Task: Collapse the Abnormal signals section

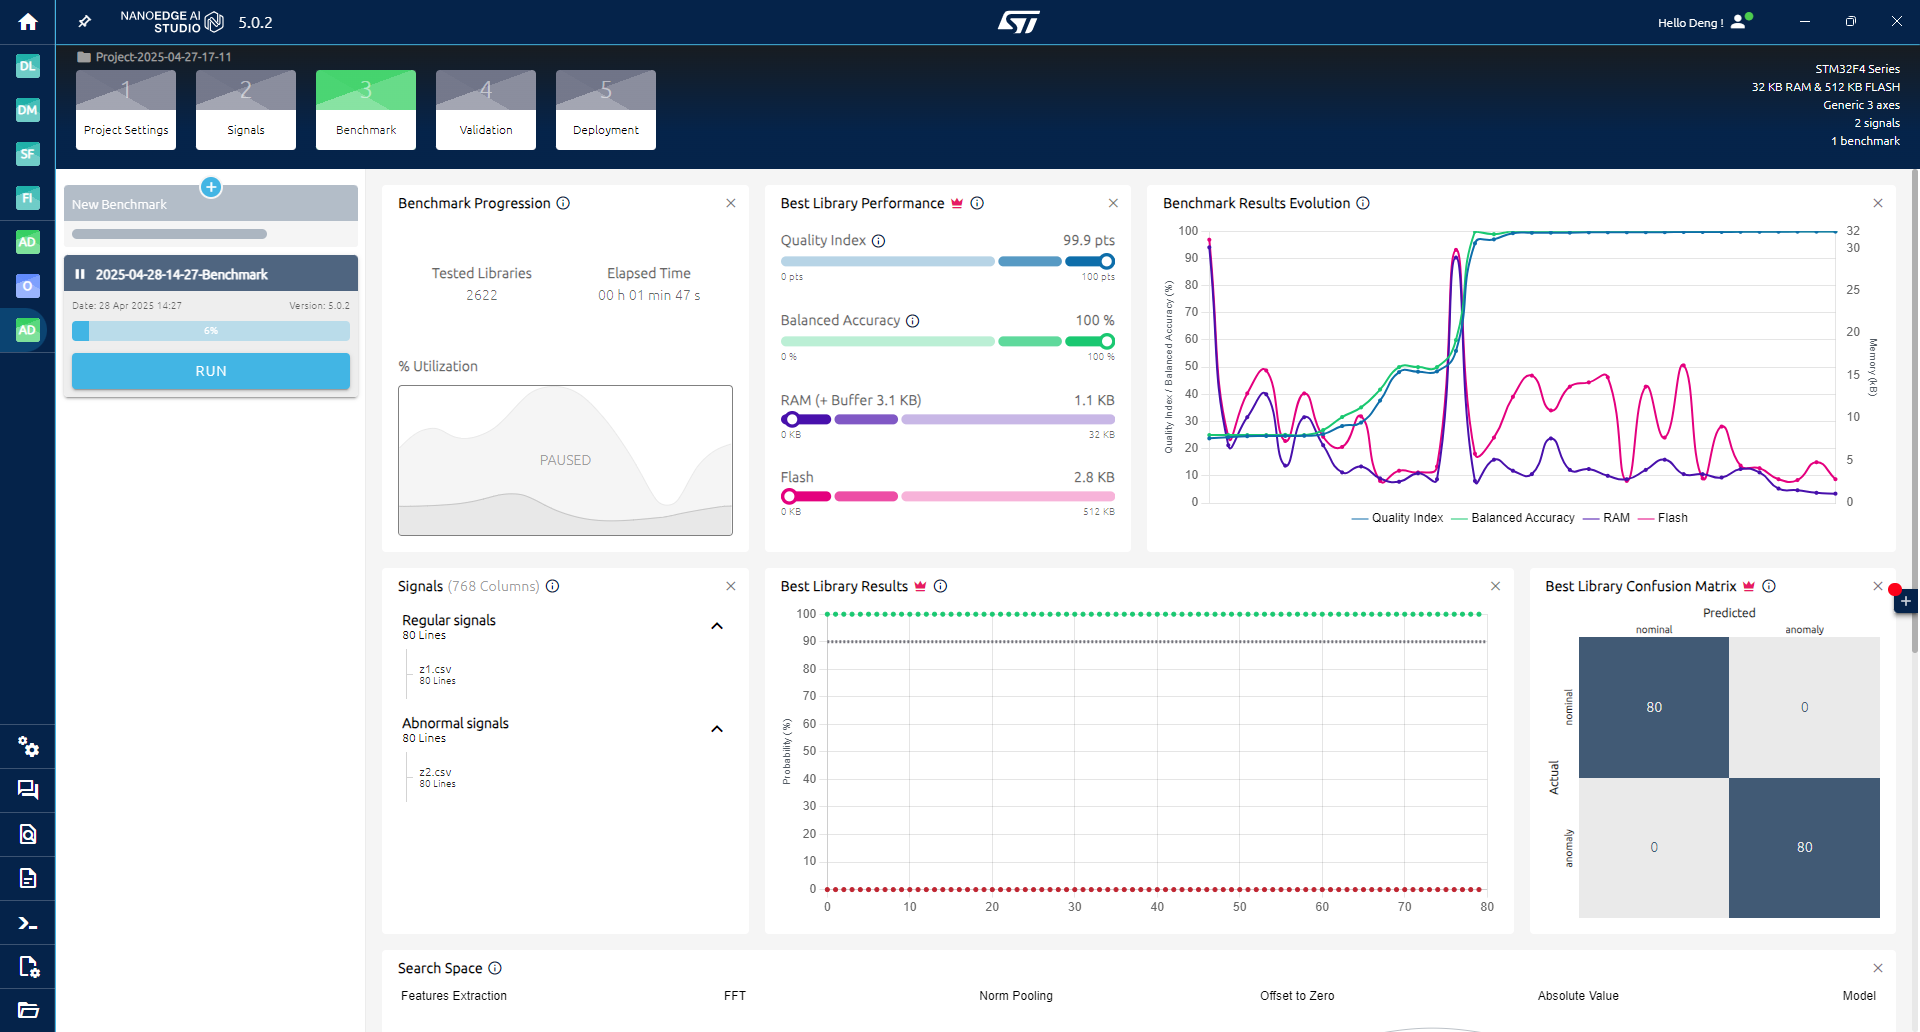Action: coord(717,729)
